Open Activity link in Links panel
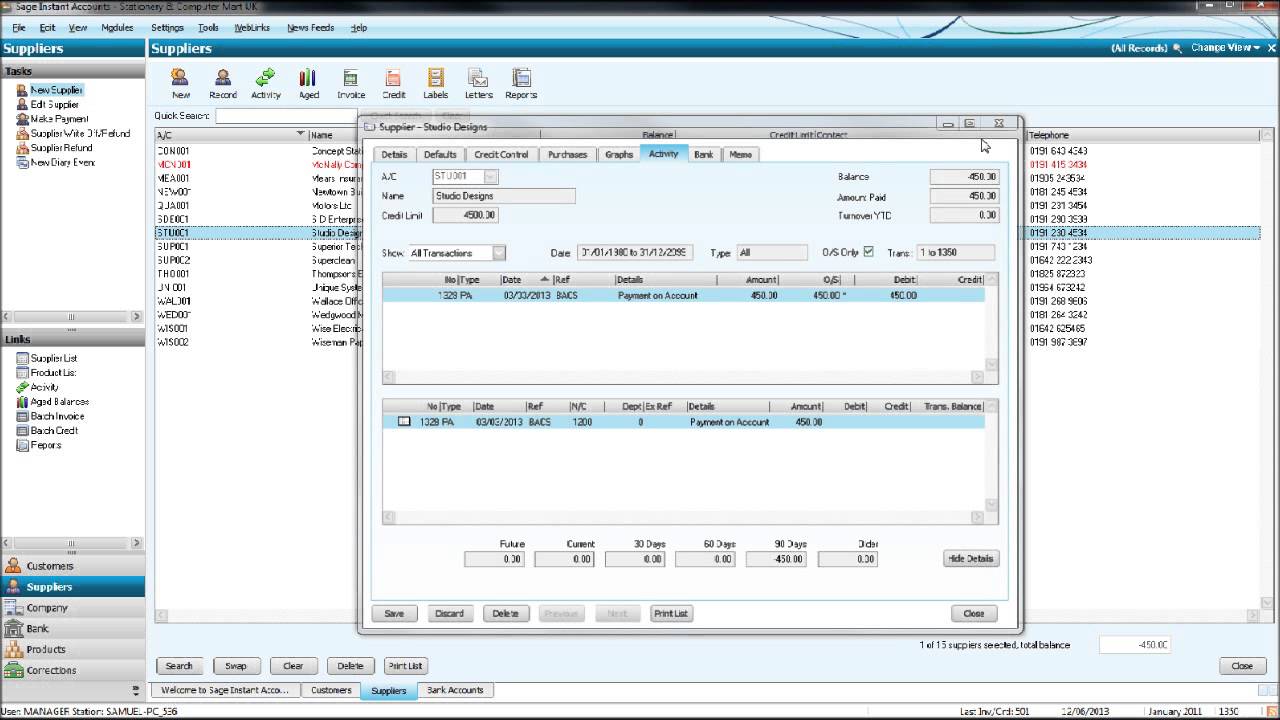The width and height of the screenshot is (1280, 720). pyautogui.click(x=44, y=387)
